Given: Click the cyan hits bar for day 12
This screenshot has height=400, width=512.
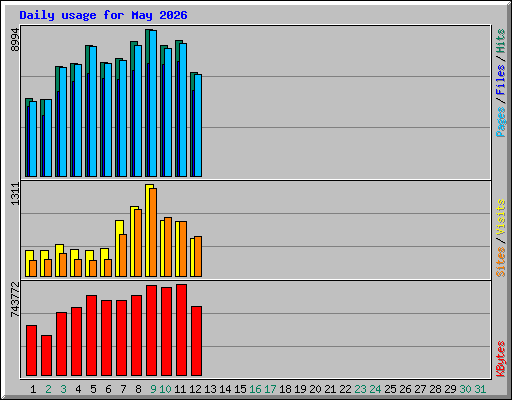Looking at the screenshot, I should point(198,125).
